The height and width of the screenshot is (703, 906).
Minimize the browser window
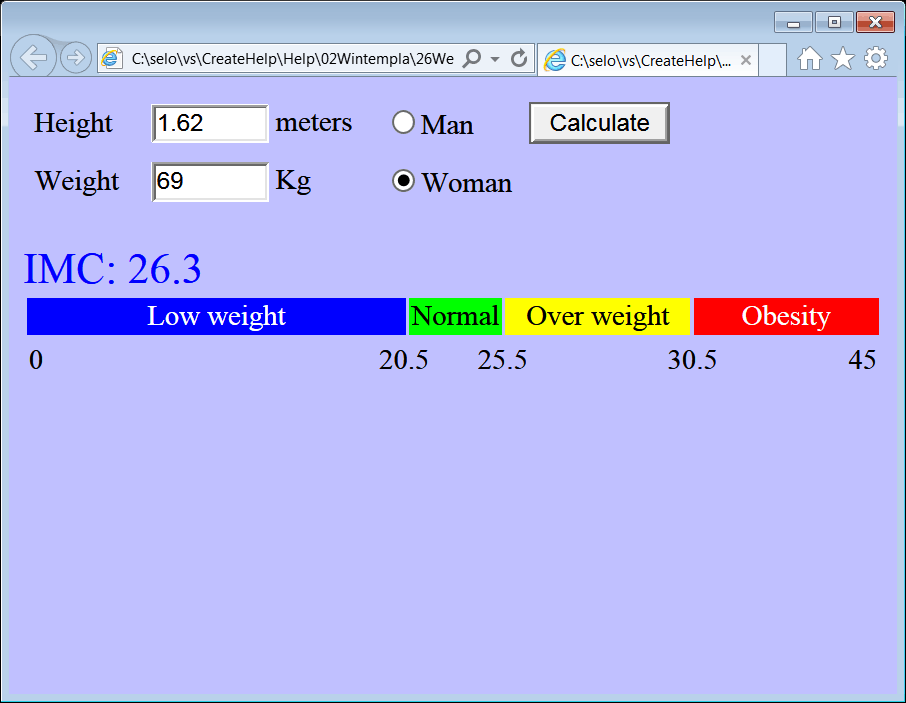tap(793, 23)
